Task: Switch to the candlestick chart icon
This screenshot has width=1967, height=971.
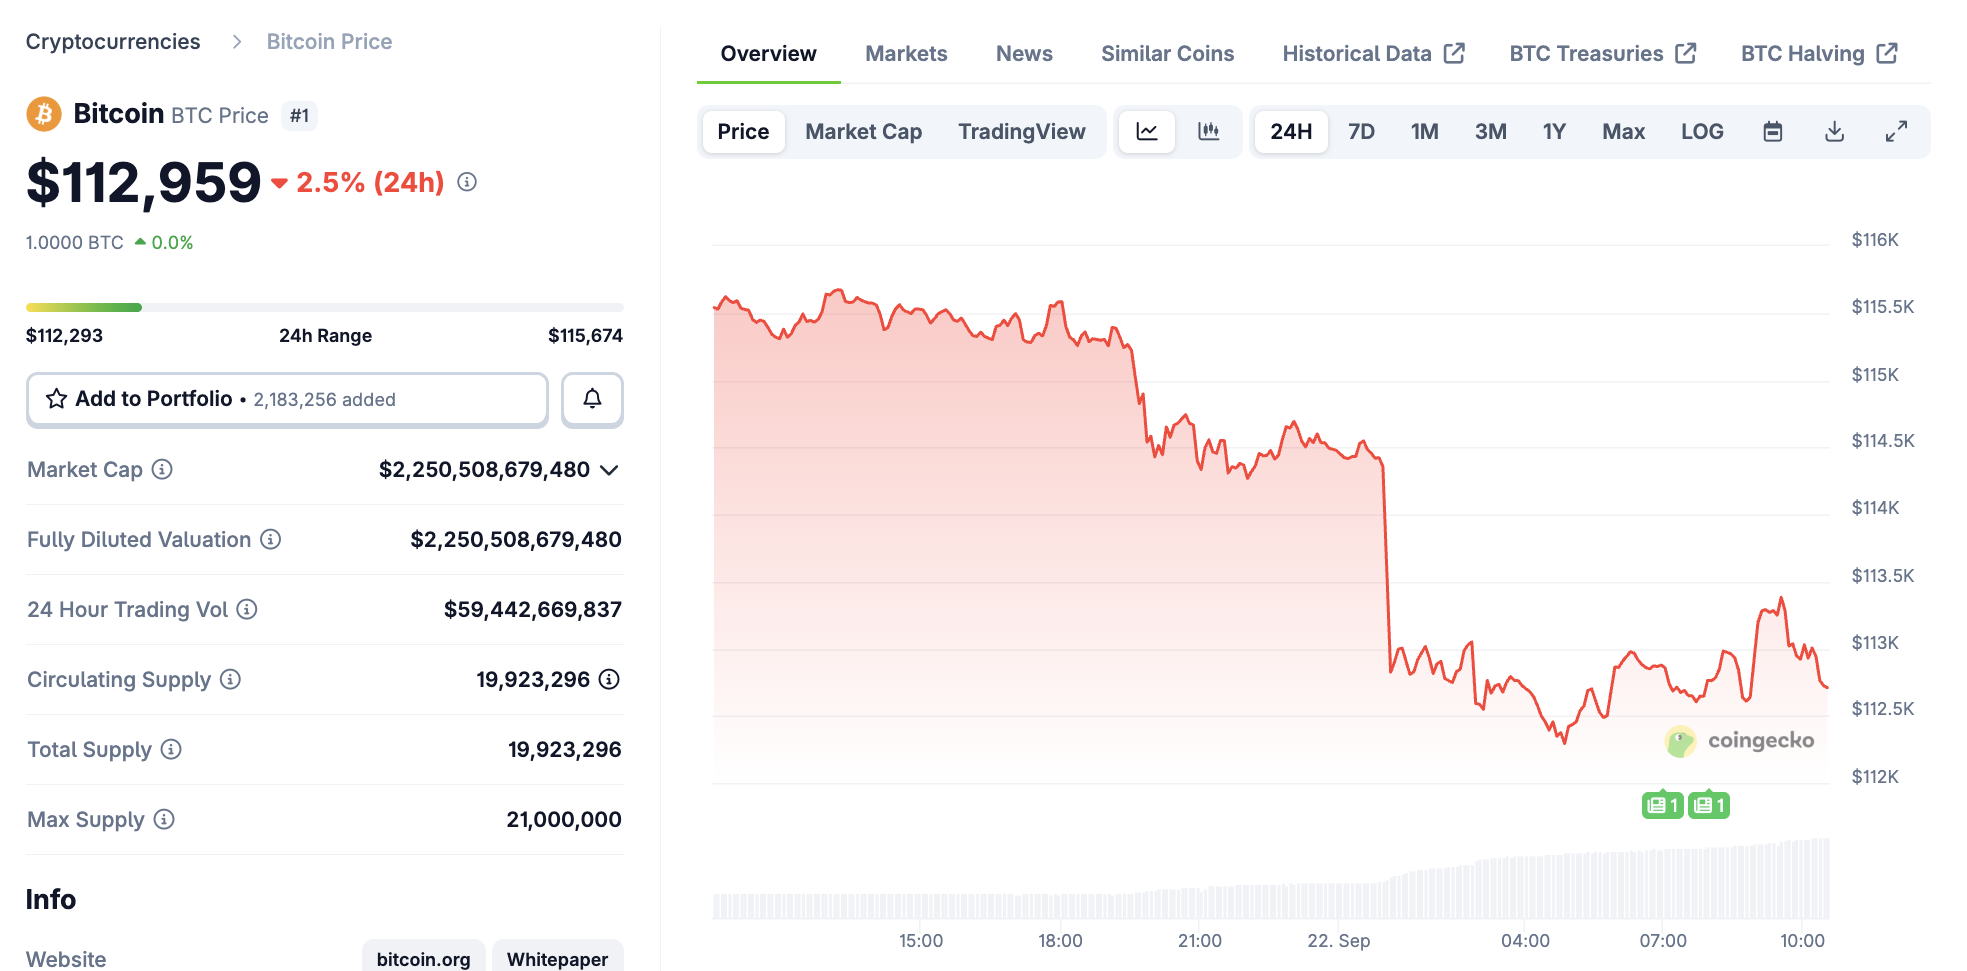Action: (1209, 132)
